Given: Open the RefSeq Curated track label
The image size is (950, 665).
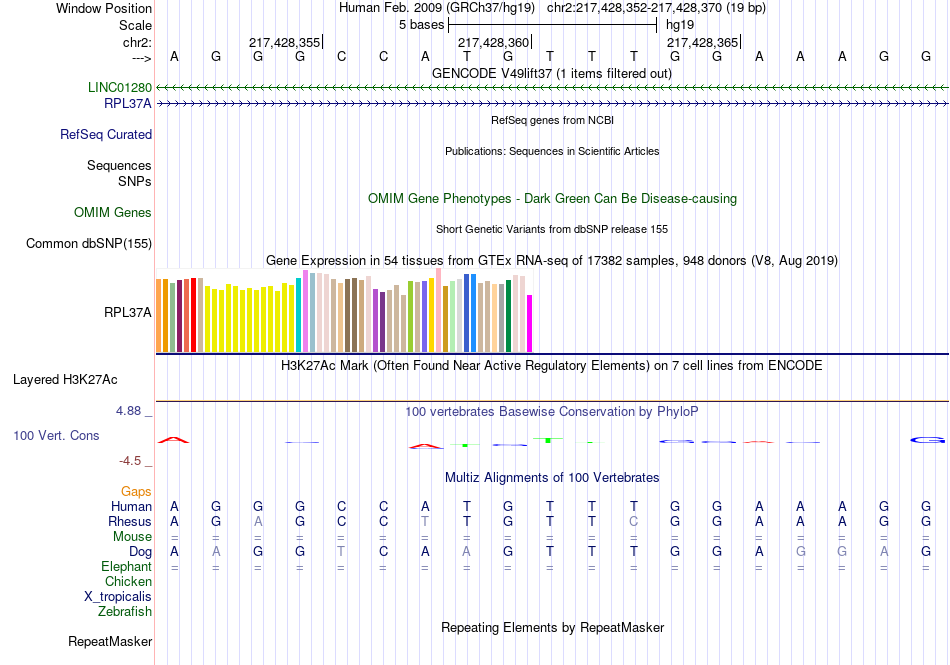Looking at the screenshot, I should click(x=106, y=134).
